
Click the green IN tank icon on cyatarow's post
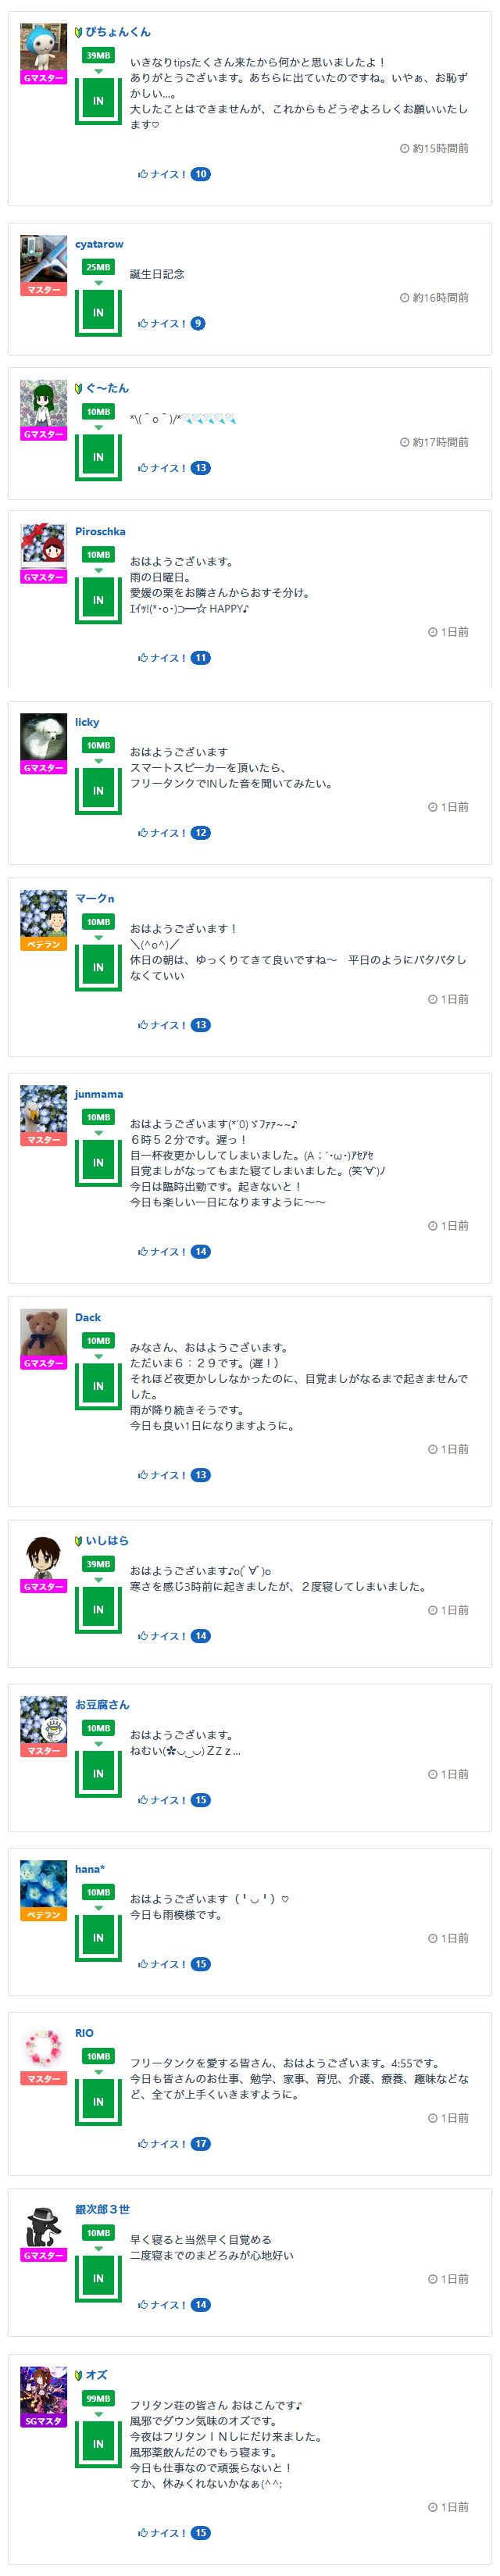(x=98, y=312)
